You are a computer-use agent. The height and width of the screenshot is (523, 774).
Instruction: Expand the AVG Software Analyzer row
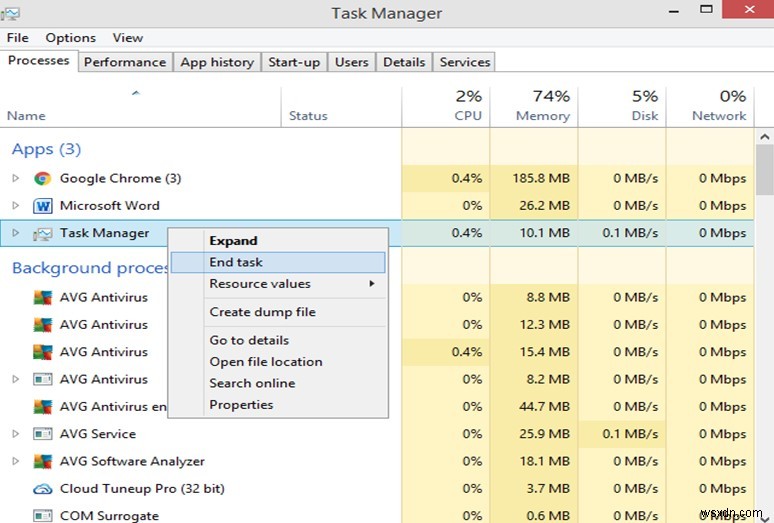click(x=15, y=461)
